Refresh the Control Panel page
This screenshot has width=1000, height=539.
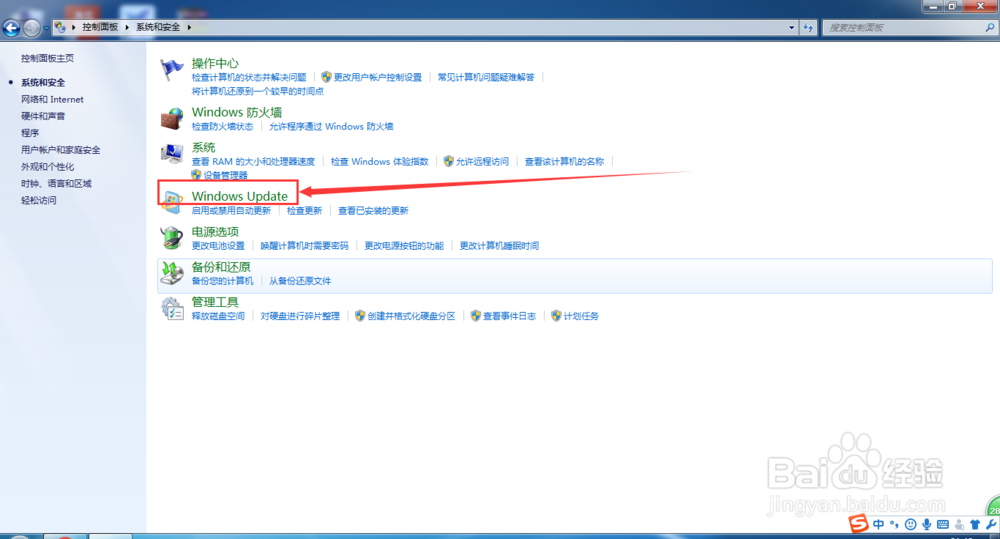pos(808,27)
